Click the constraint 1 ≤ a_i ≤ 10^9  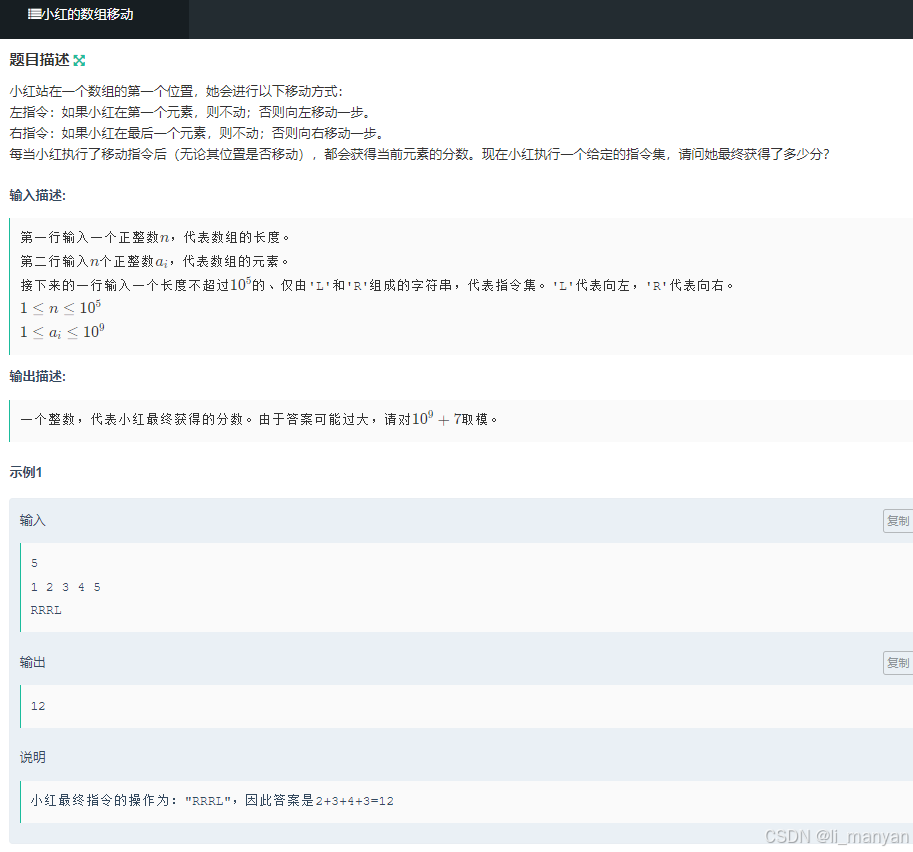coord(62,332)
